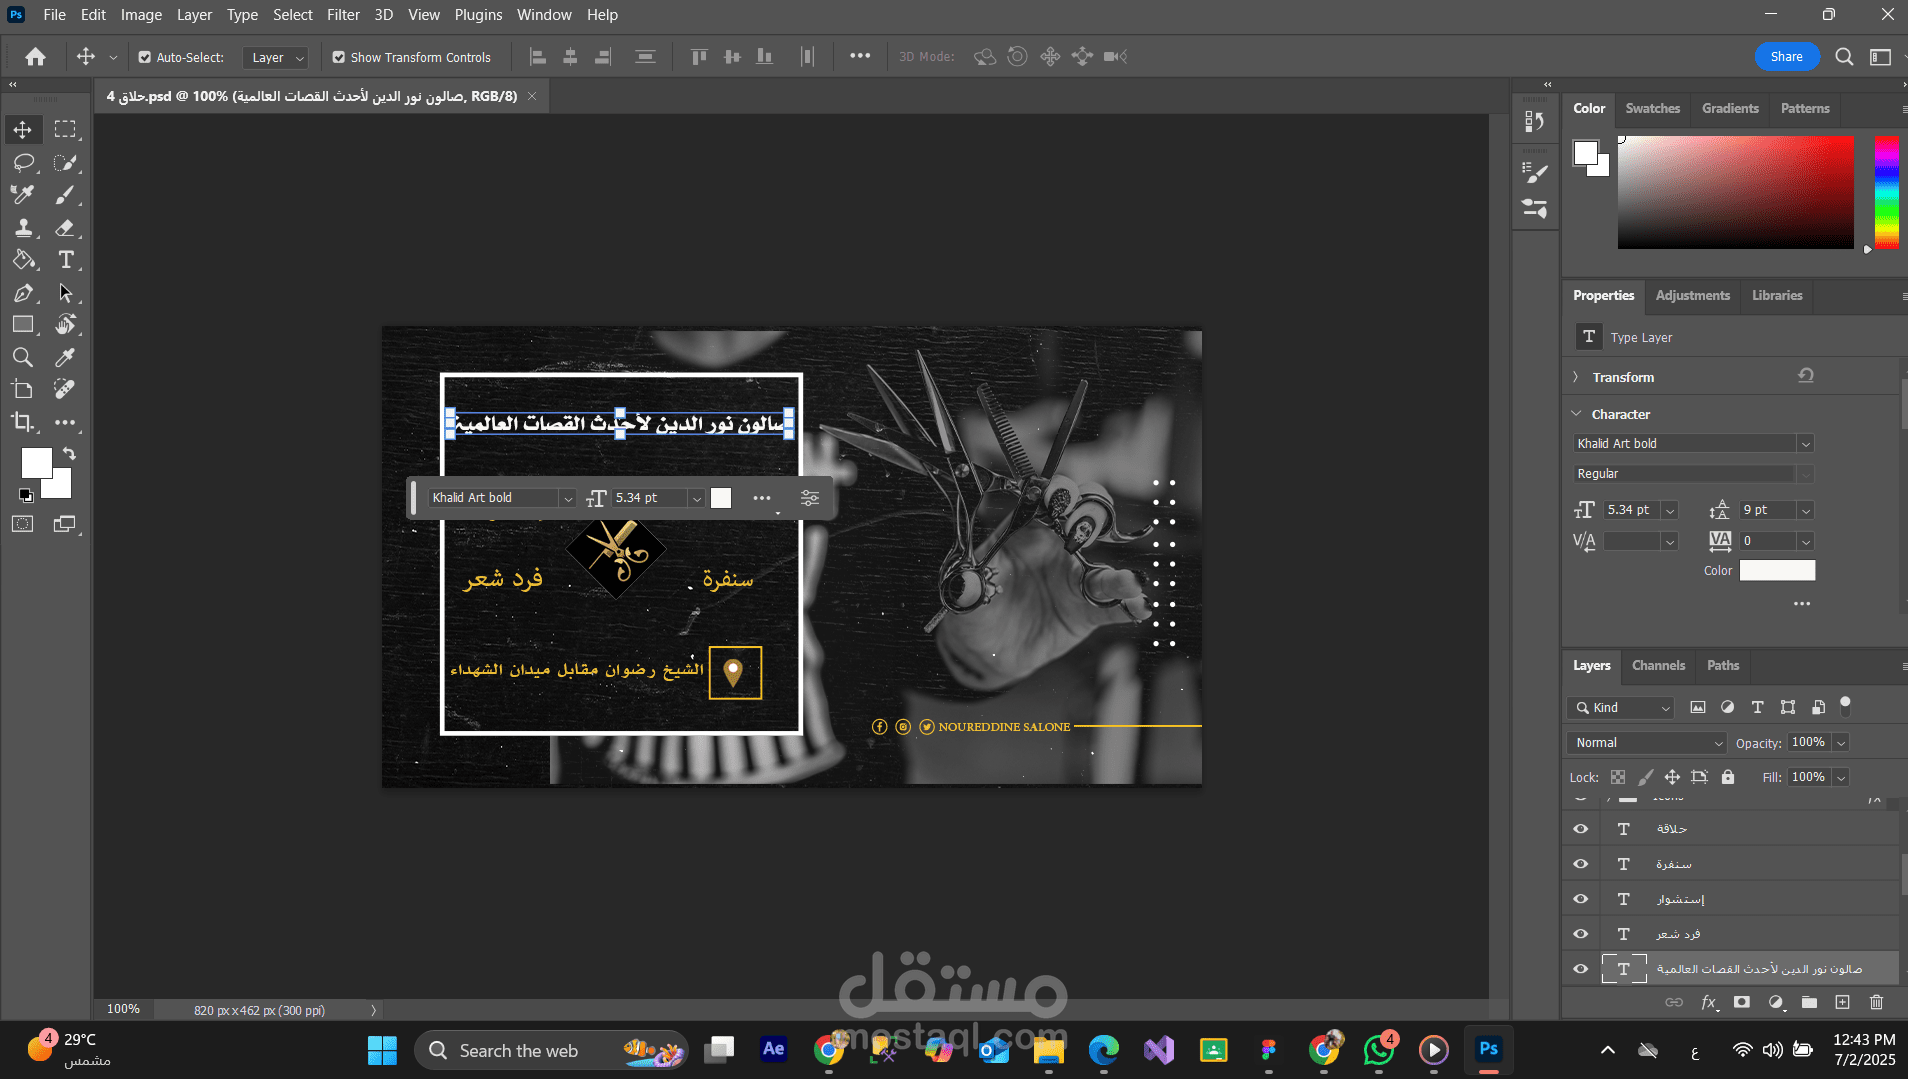Collapse the Character section

(1577, 414)
